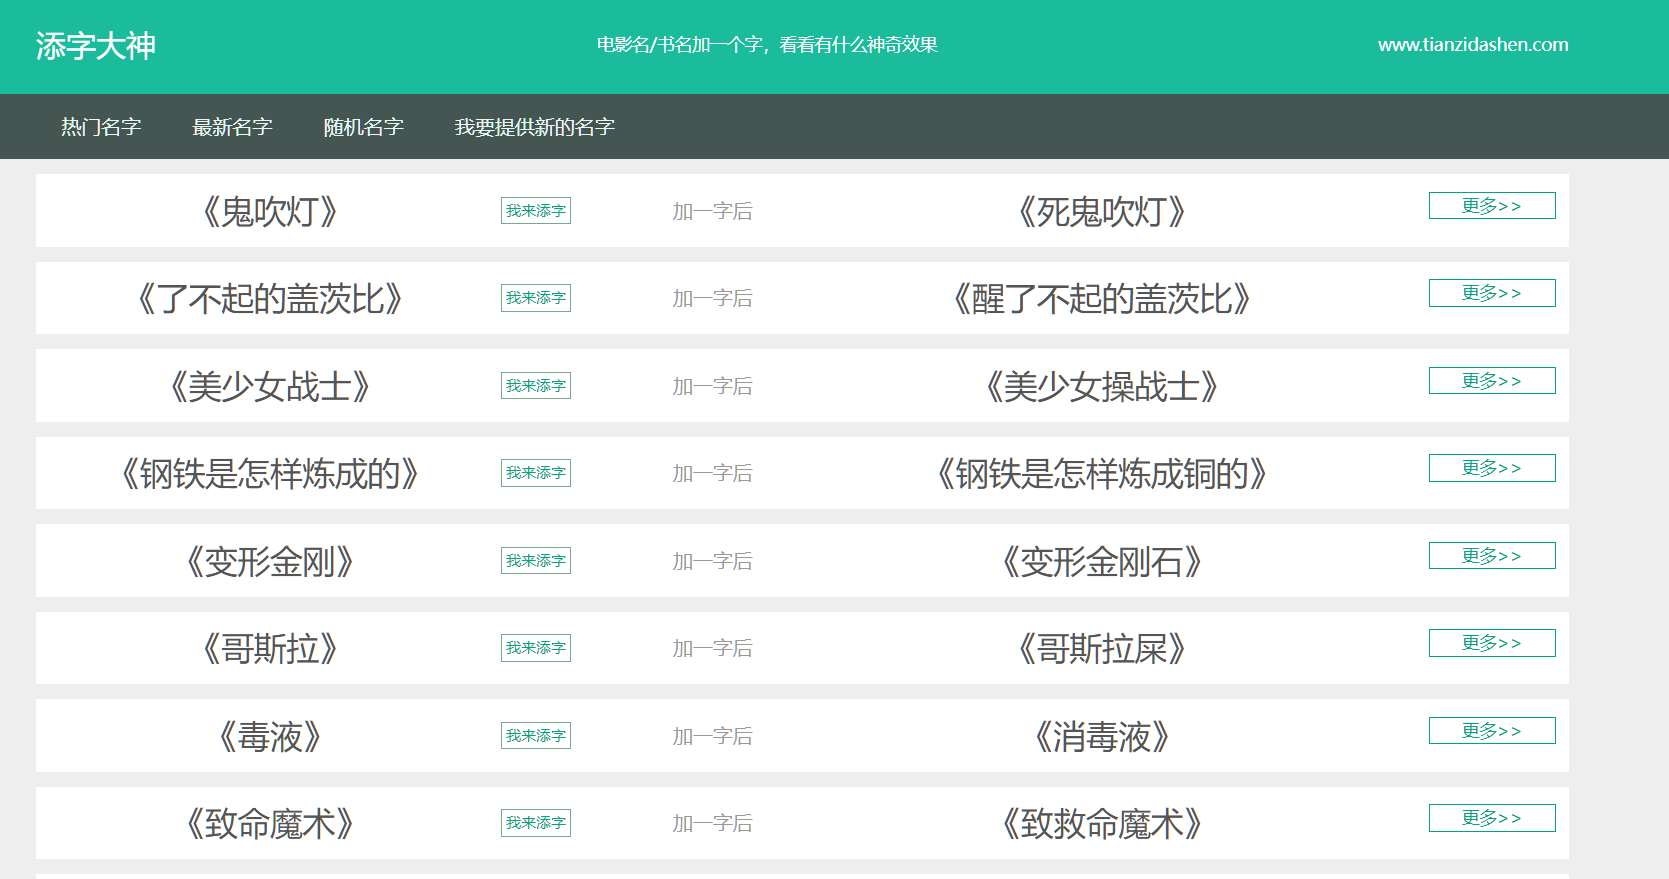Click the modified title 《致救命魔术》
The width and height of the screenshot is (1669, 879).
click(x=1102, y=824)
